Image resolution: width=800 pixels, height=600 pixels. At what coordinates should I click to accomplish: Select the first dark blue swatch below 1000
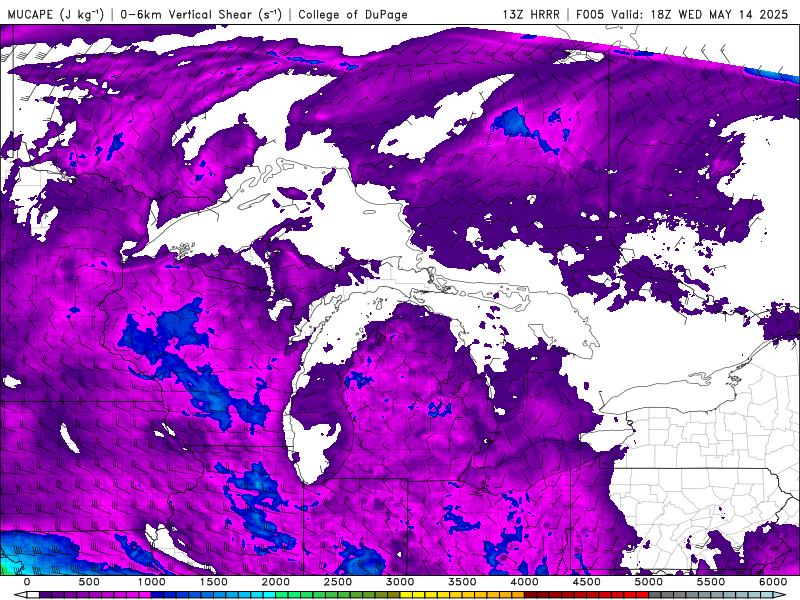tap(157, 594)
